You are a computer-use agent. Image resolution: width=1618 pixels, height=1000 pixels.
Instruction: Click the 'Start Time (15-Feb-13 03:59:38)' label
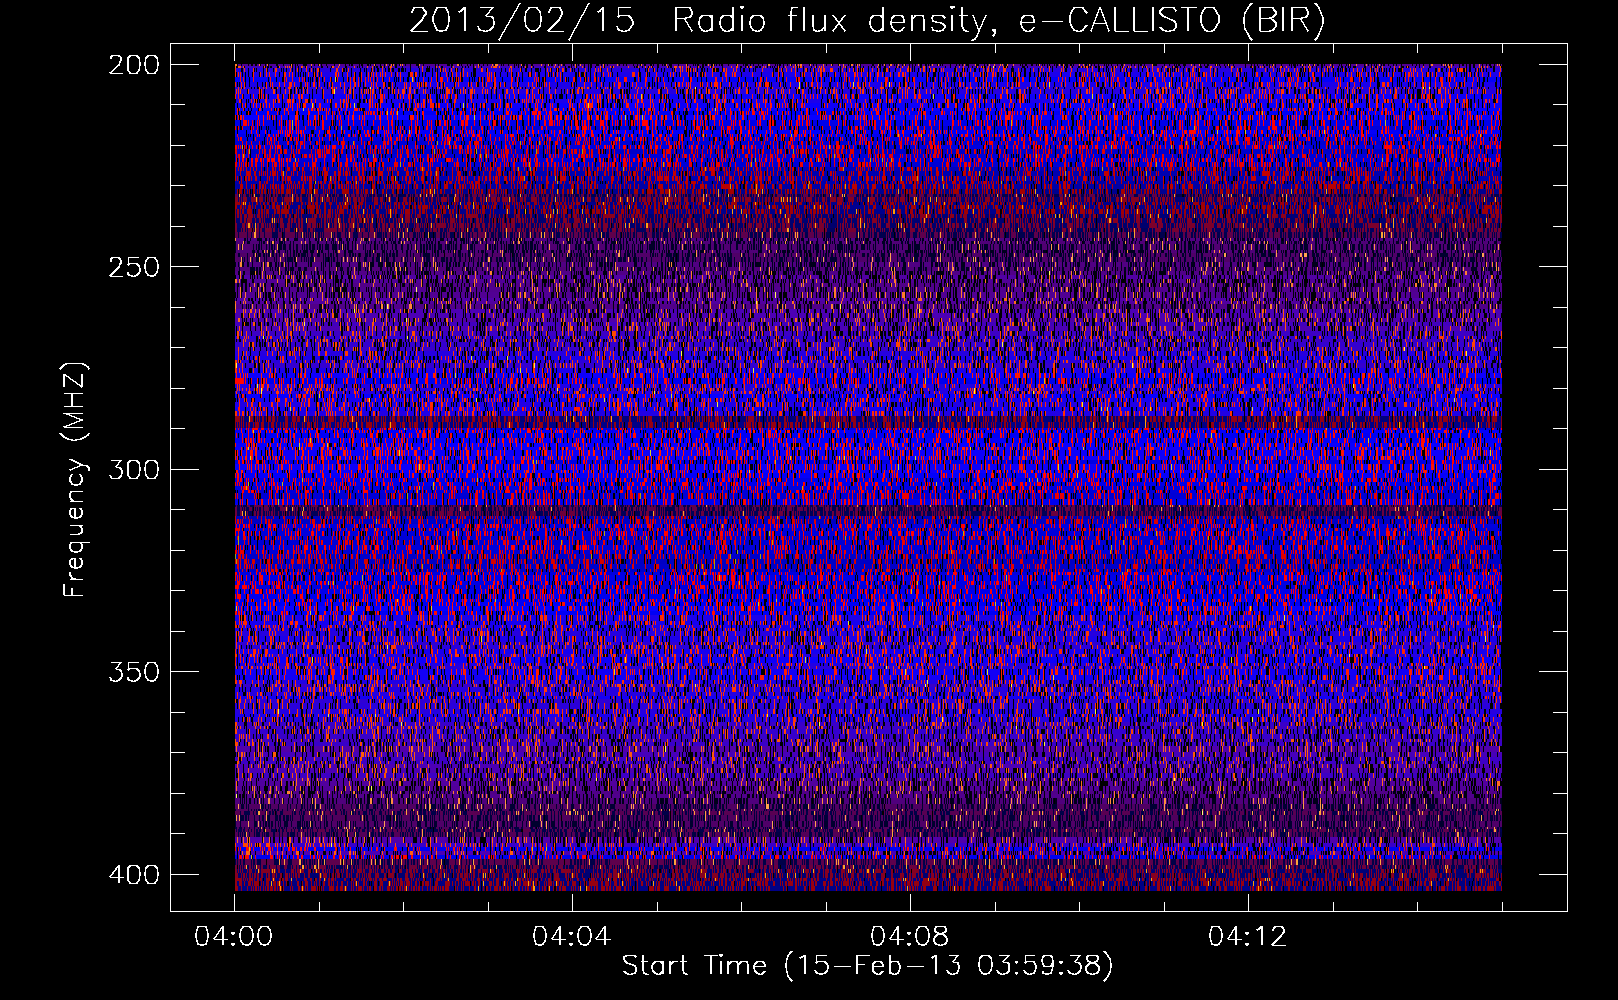867,966
